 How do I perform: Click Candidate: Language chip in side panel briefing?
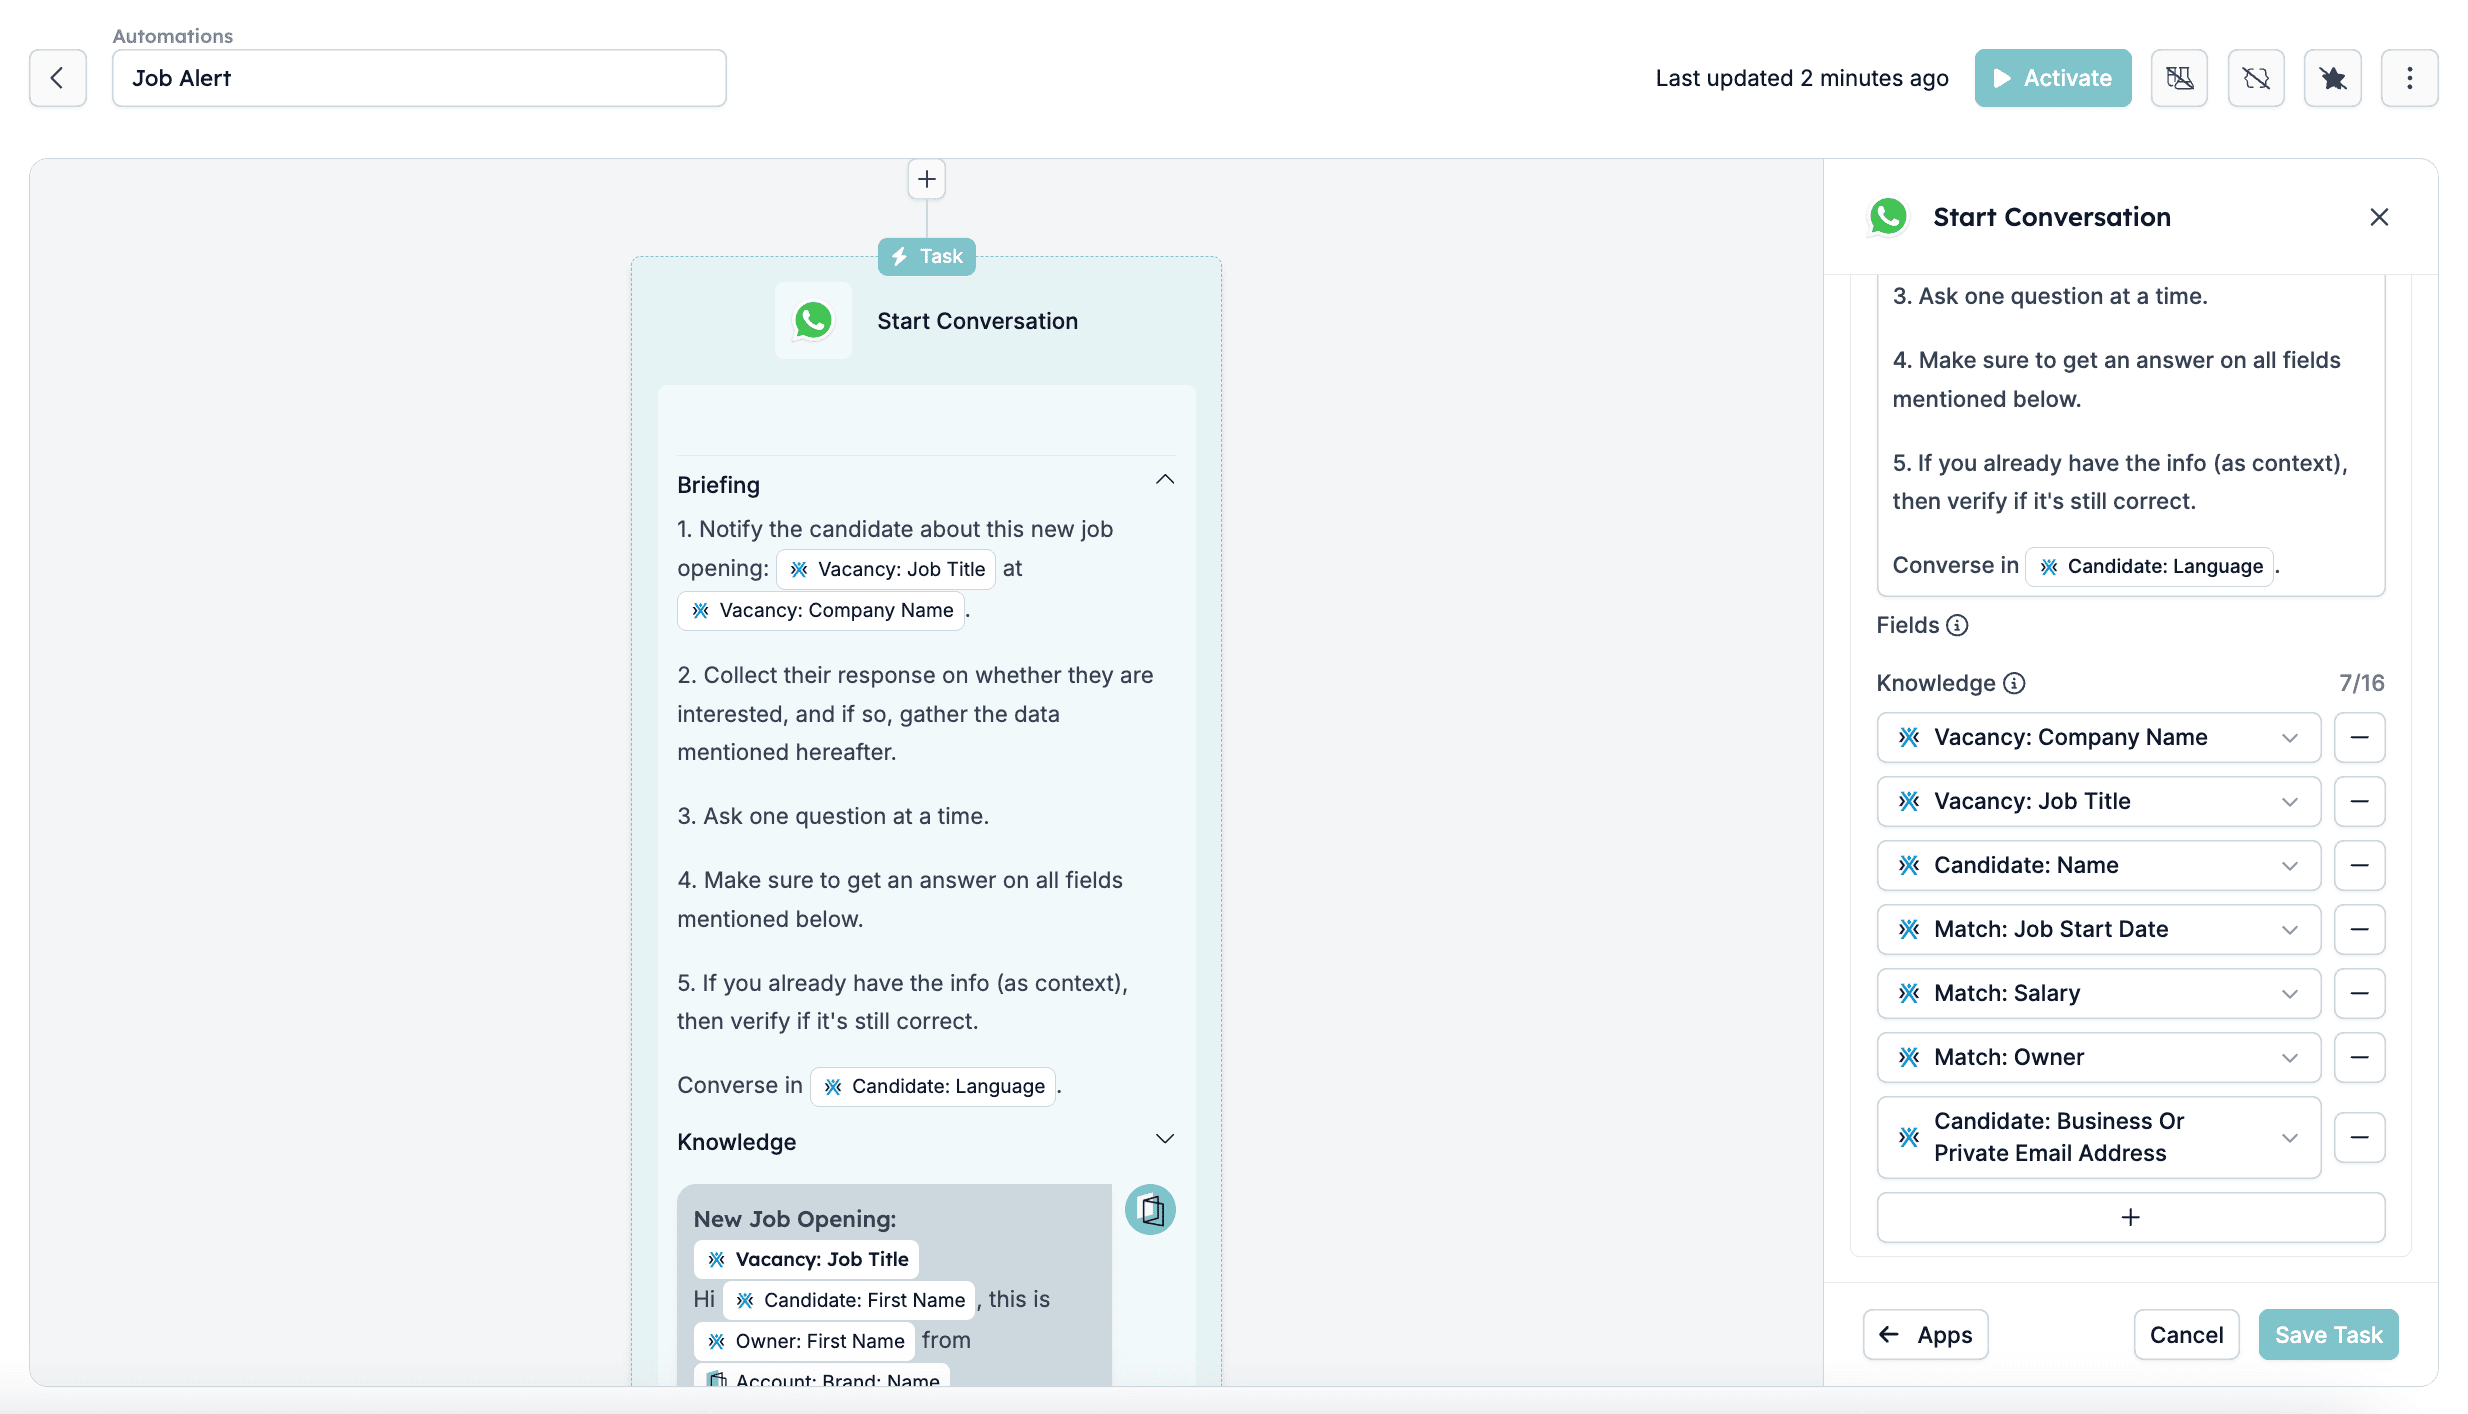[2149, 566]
